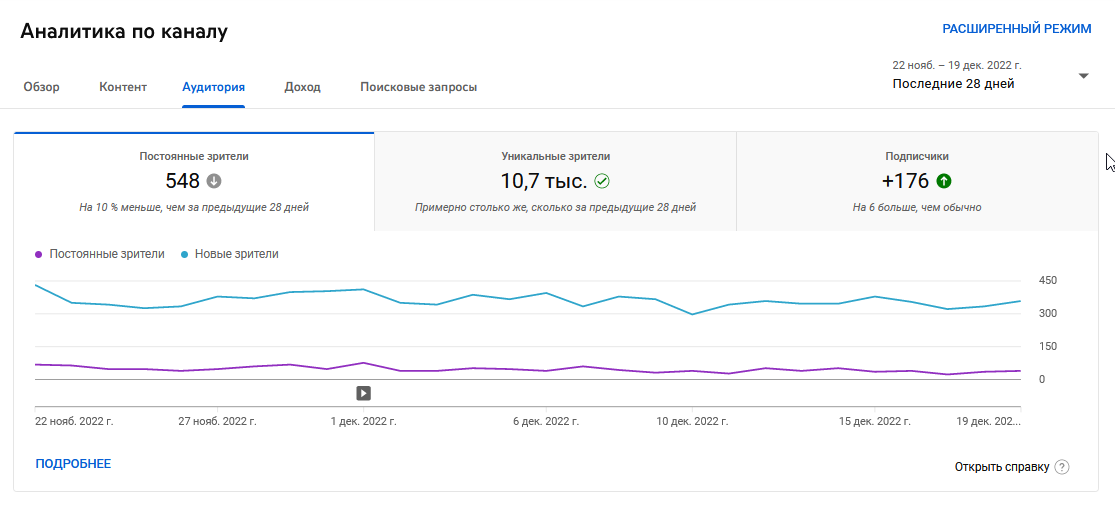Click the На 10 % меньше comparison text

[194, 208]
